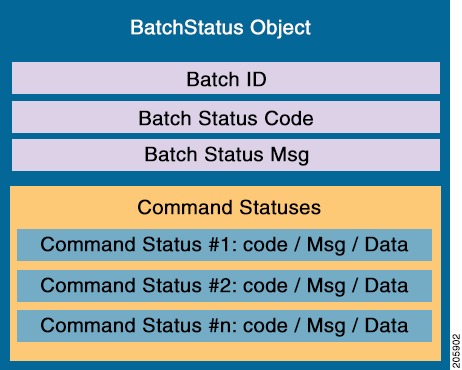Click the word Object in the title

click(x=281, y=28)
